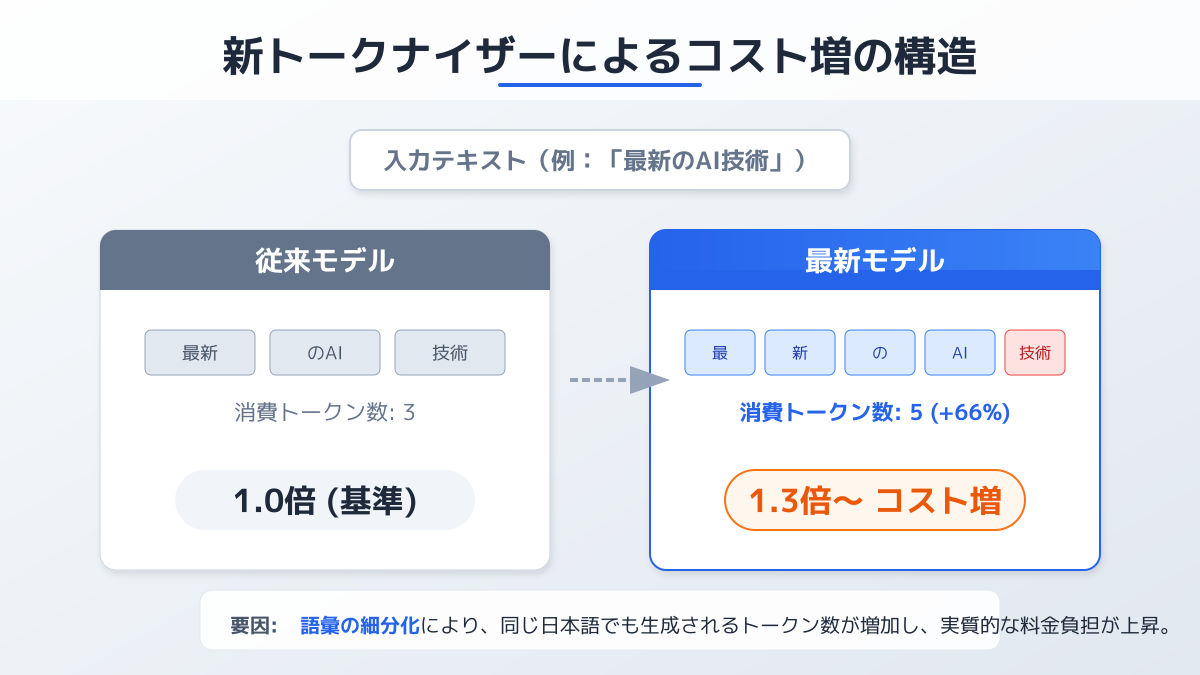The image size is (1200, 675).
Task: Select the red 技術 token chip
Action: tap(1035, 353)
